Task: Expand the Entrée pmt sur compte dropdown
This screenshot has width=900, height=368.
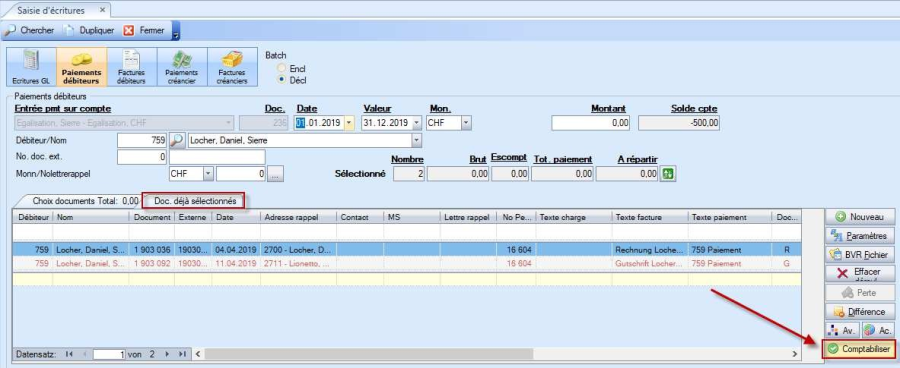Action: click(x=229, y=123)
